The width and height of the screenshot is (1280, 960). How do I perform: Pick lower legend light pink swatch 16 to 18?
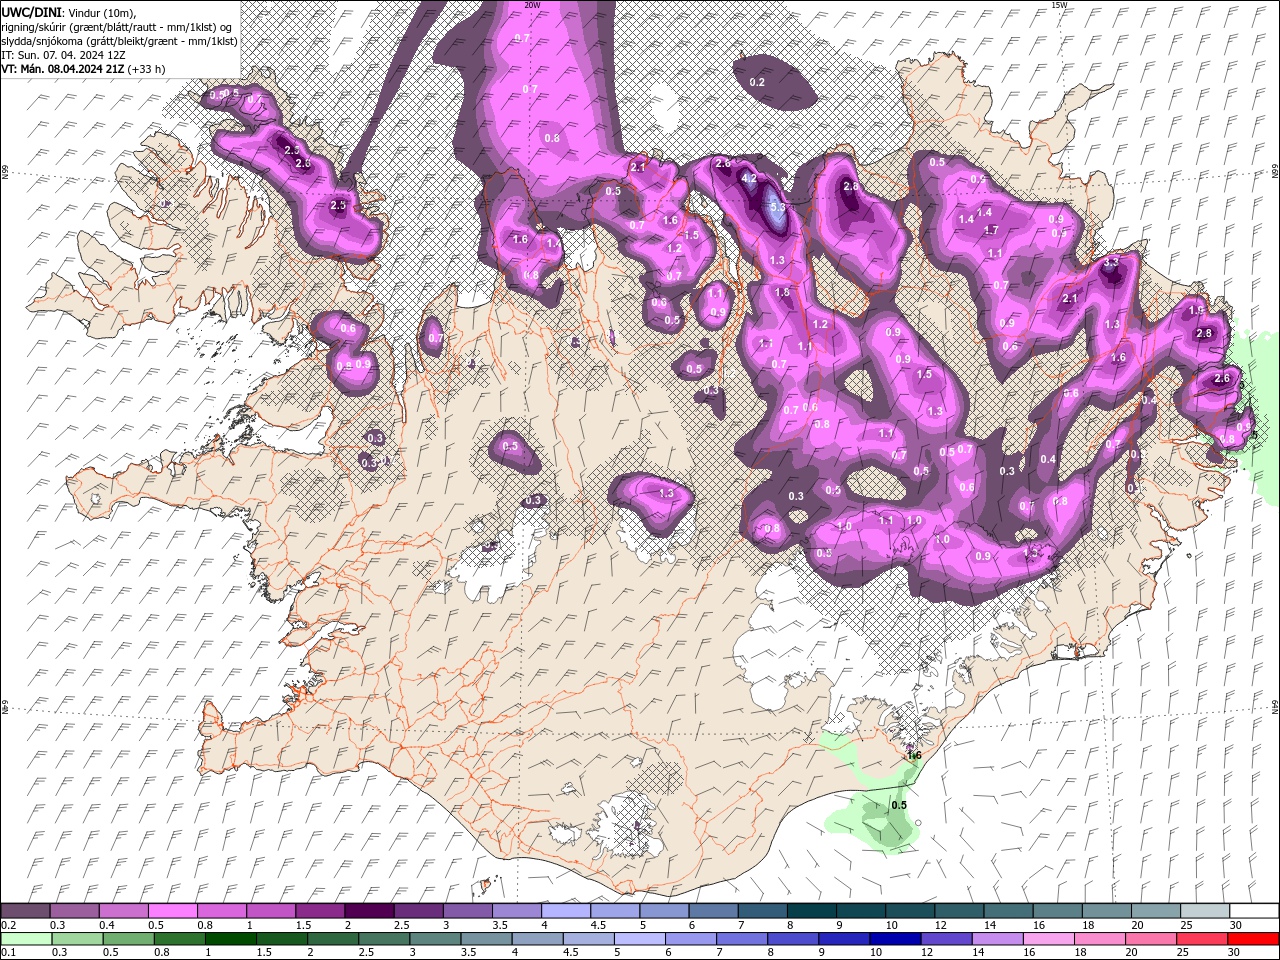point(1047,939)
